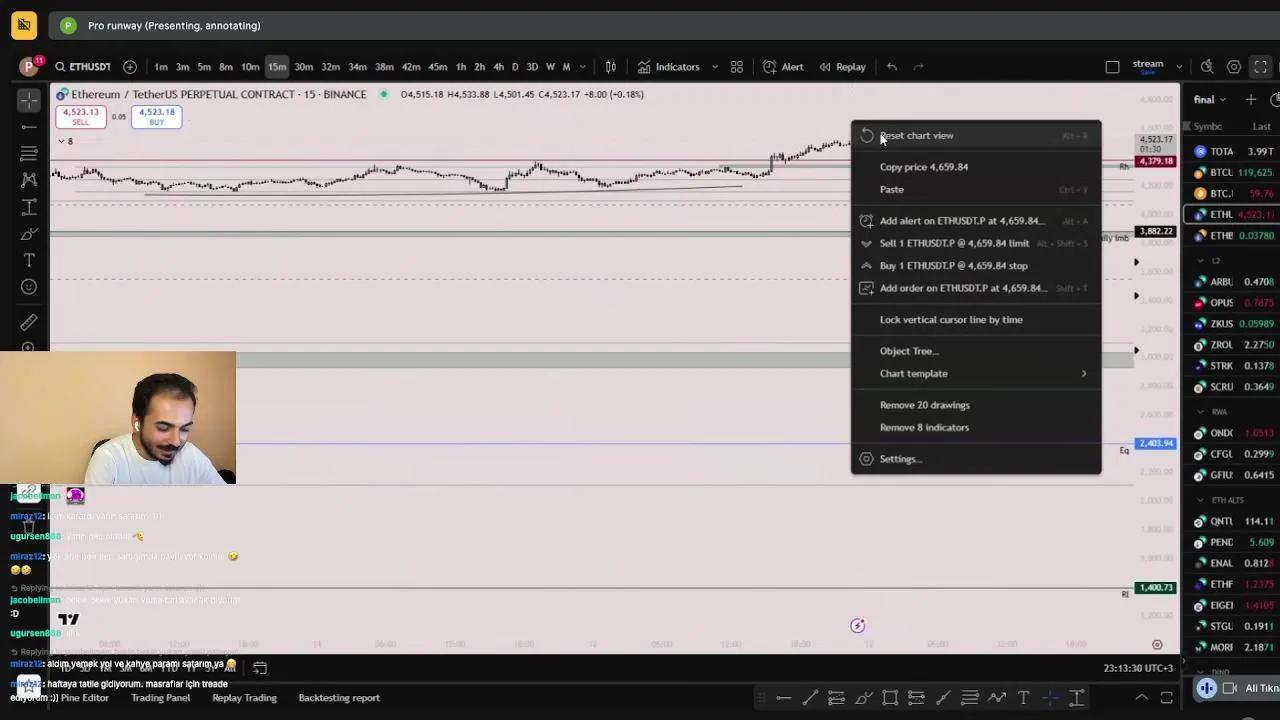The width and height of the screenshot is (1280, 720).
Task: Click the redo arrow icon
Action: tap(918, 67)
